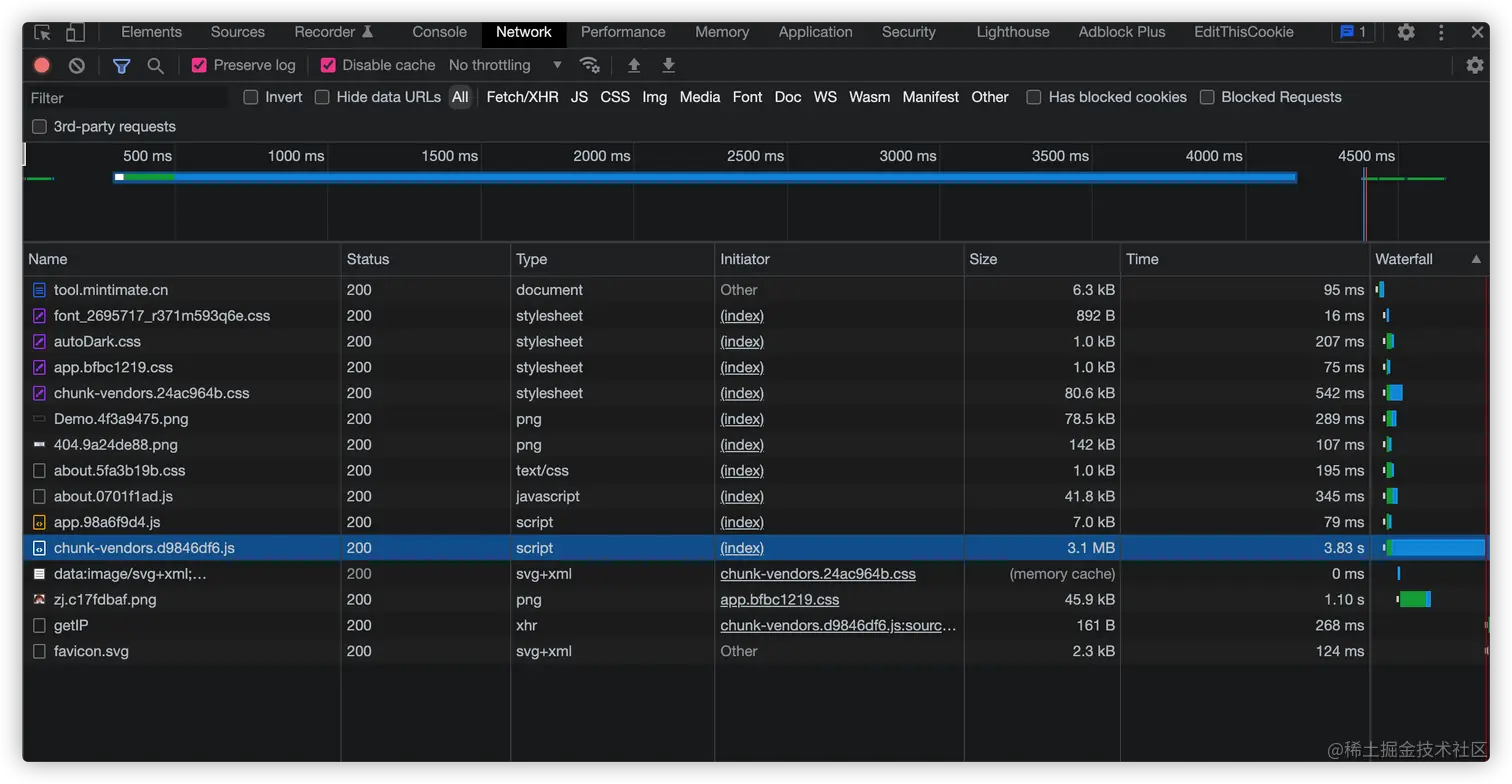Enable Hide data URLs checkbox
This screenshot has height=784, width=1512.
click(x=322, y=97)
